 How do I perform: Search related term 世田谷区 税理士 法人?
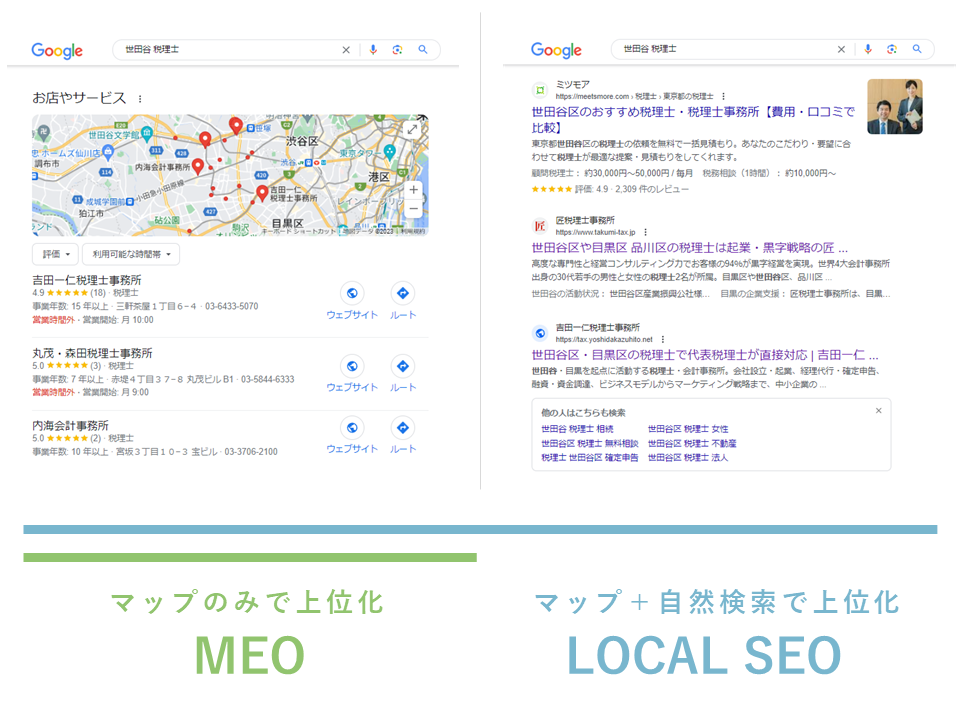pos(688,457)
